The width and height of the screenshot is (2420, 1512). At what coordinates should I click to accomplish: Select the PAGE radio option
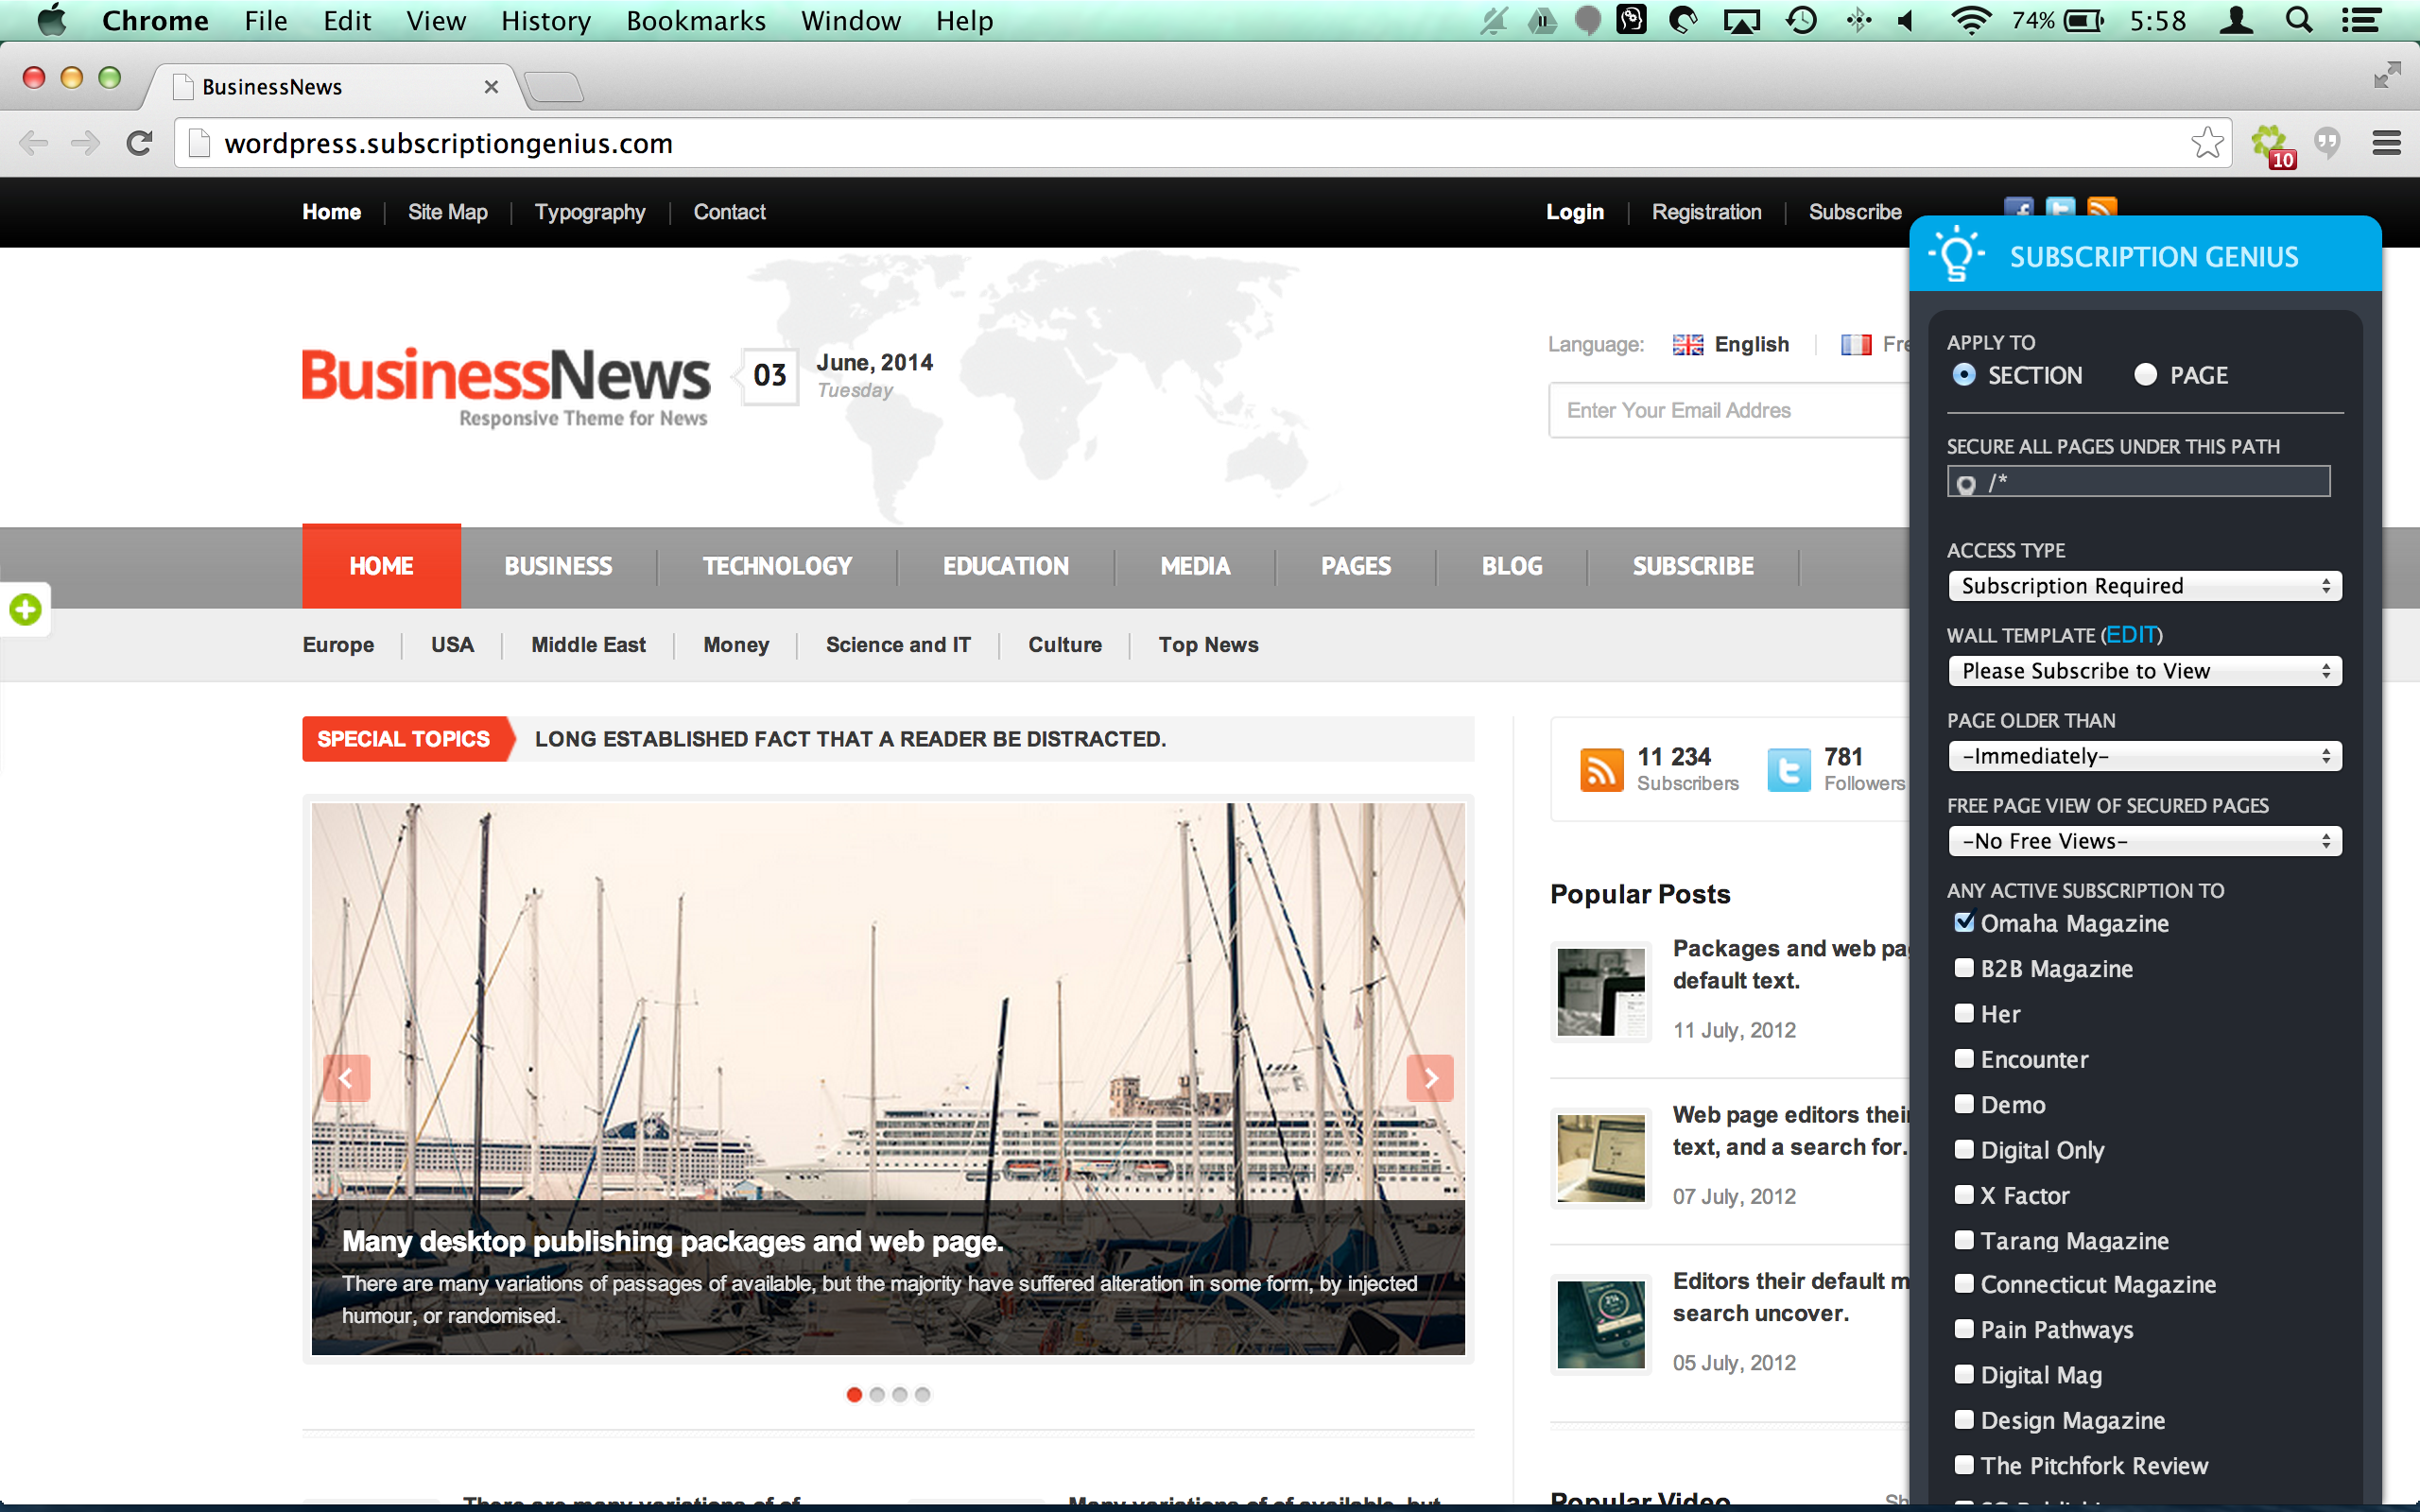coord(2145,375)
